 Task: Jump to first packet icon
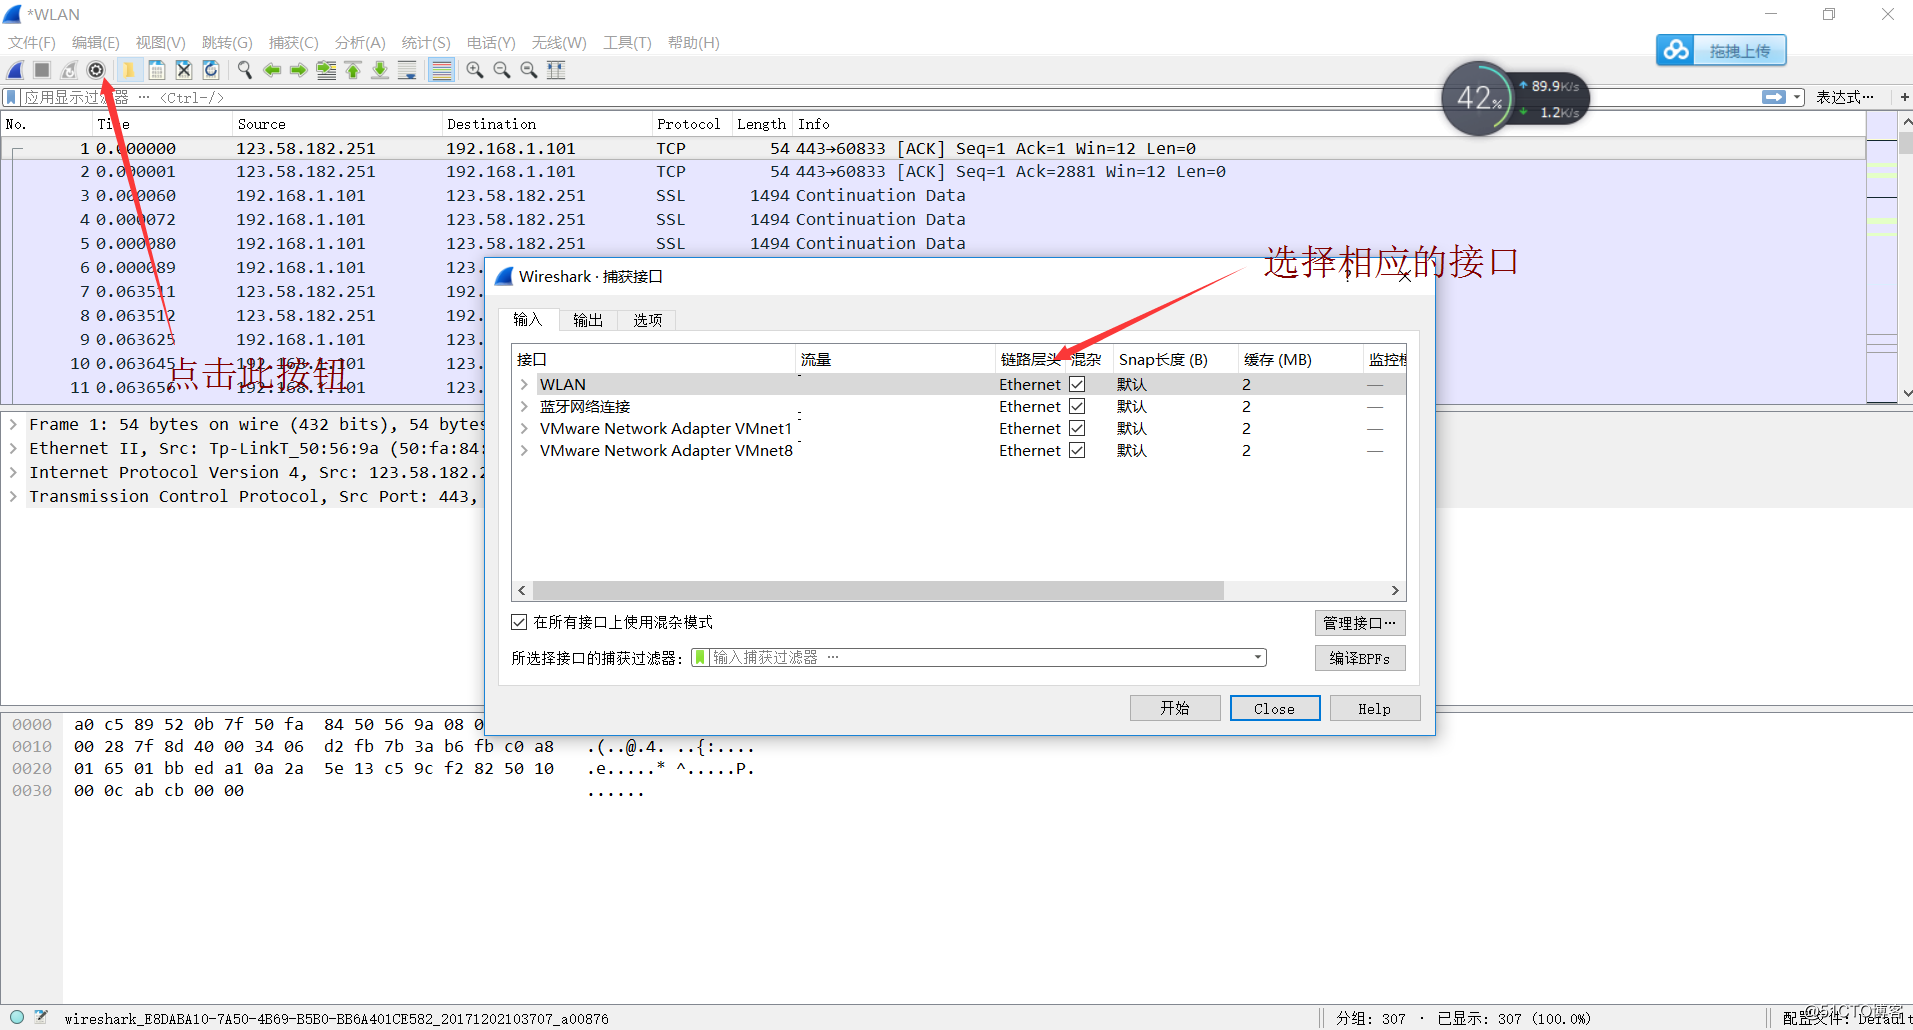[x=353, y=70]
